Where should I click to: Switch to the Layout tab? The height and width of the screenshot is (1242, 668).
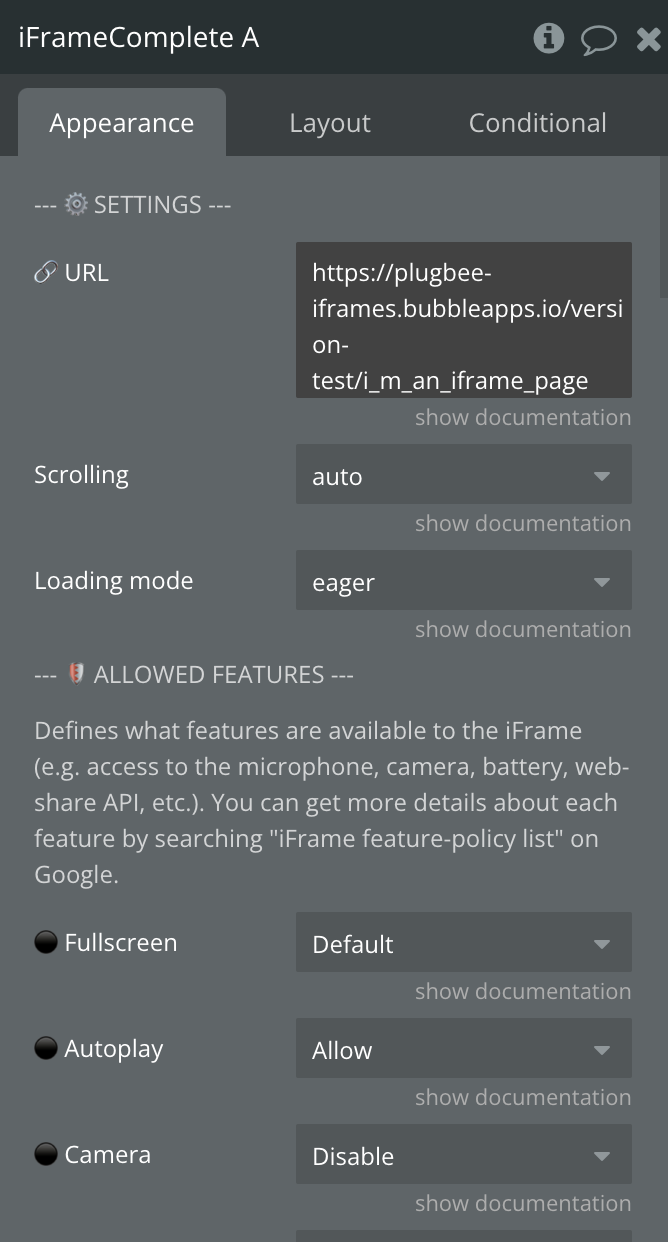[x=330, y=123]
